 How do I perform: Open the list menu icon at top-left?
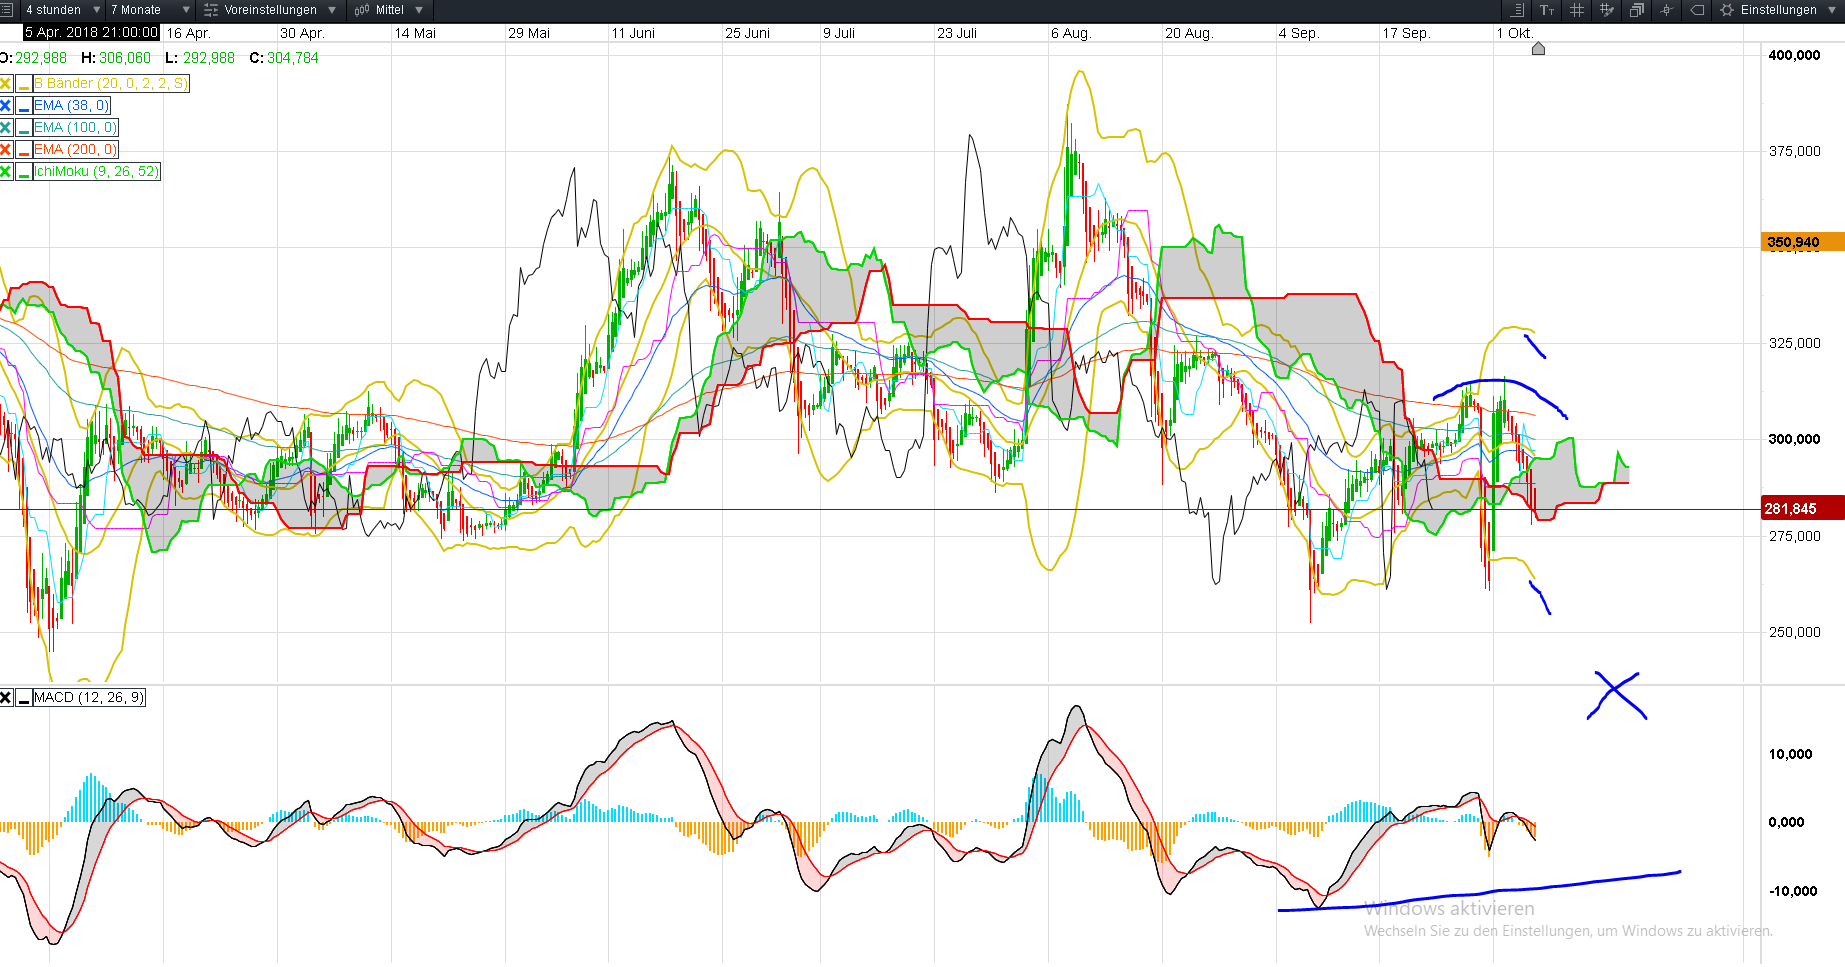pos(6,10)
